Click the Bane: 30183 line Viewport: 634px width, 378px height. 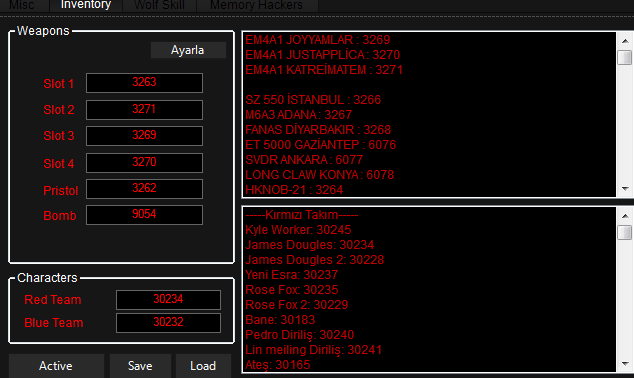pos(280,319)
